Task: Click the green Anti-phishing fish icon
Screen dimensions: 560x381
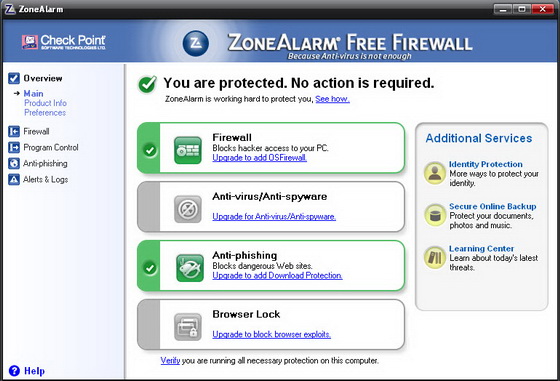Action: click(190, 268)
